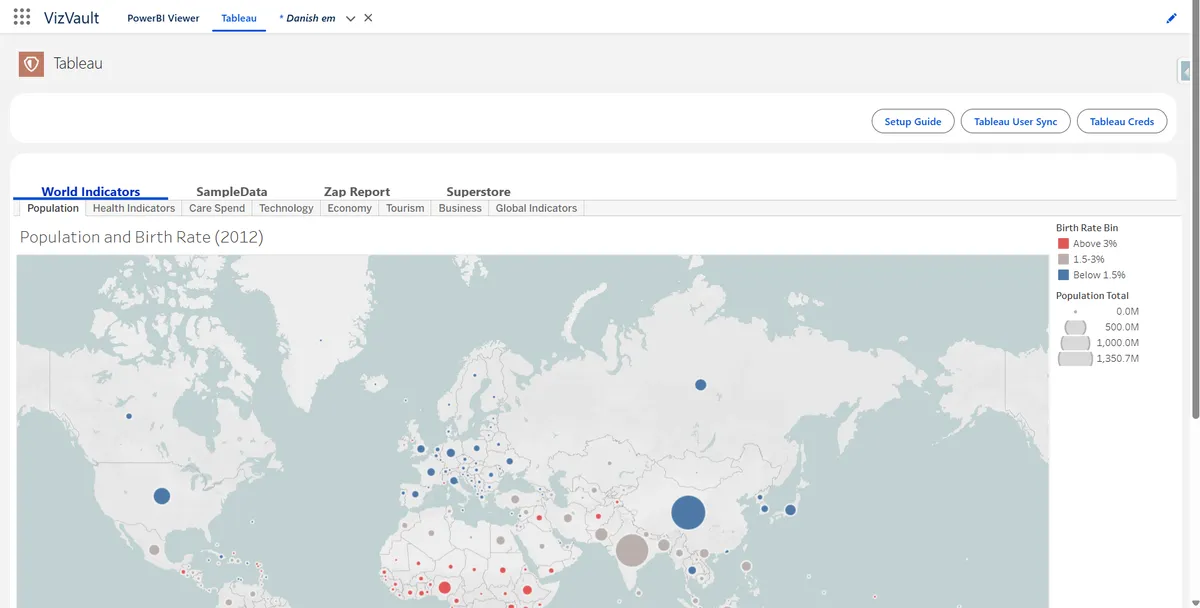Open the Economy sheet tab
Screen dimensions: 1200x608
(x=350, y=208)
